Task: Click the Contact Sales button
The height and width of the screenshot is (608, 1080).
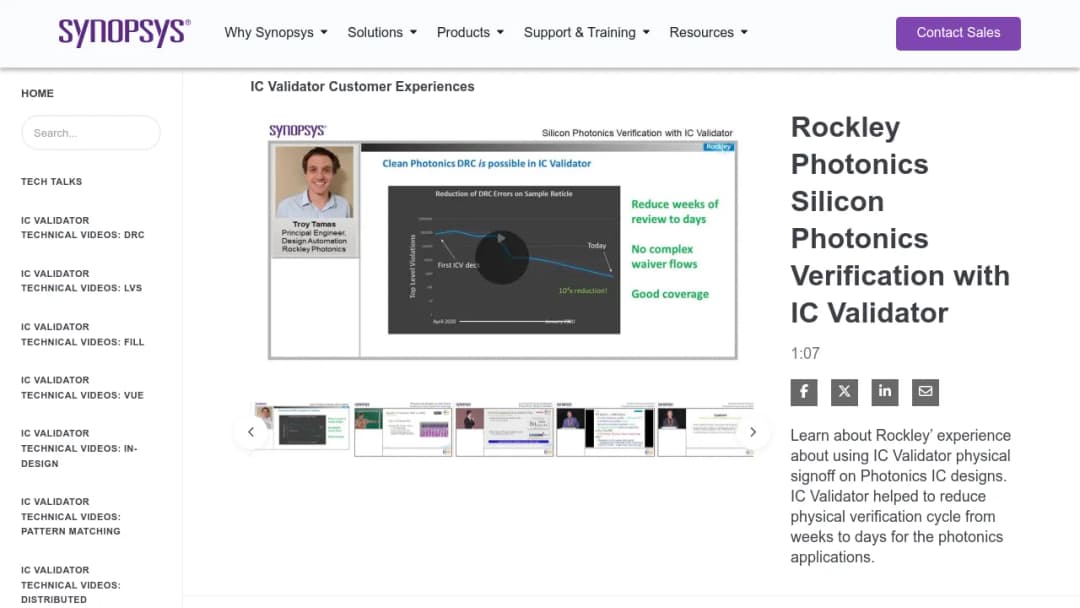Action: pos(958,33)
